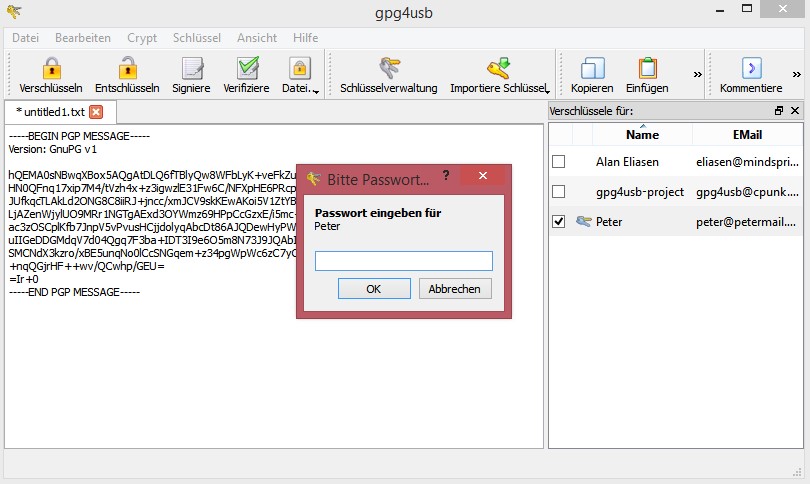Screen dimensions: 810x484
Task: Open Schlüsselverwaltung key management
Action: click(388, 68)
